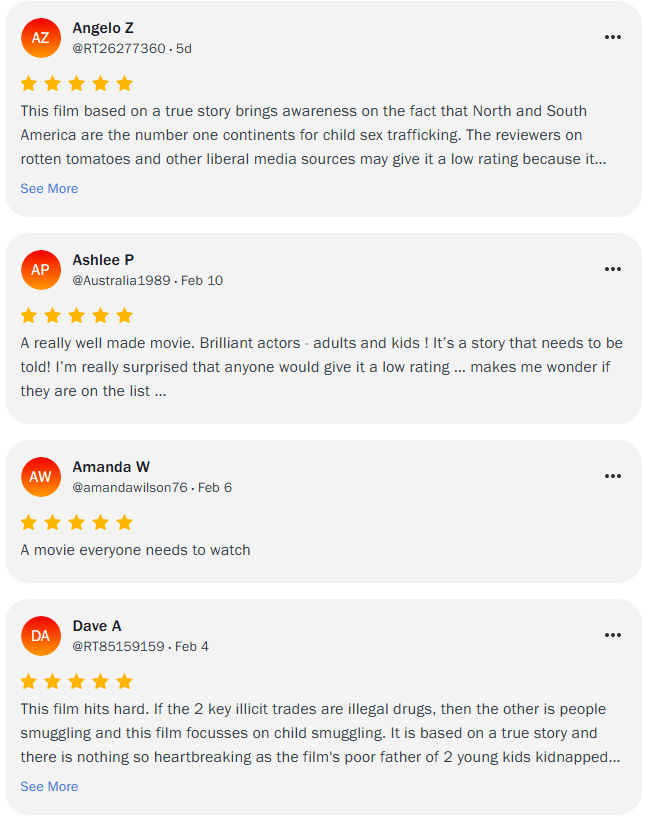
Task: Click Amanda W's review text
Action: (136, 550)
